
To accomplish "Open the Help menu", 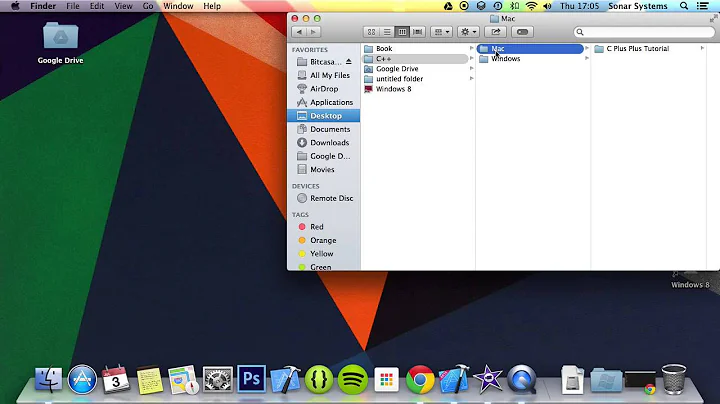I will [x=212, y=6].
